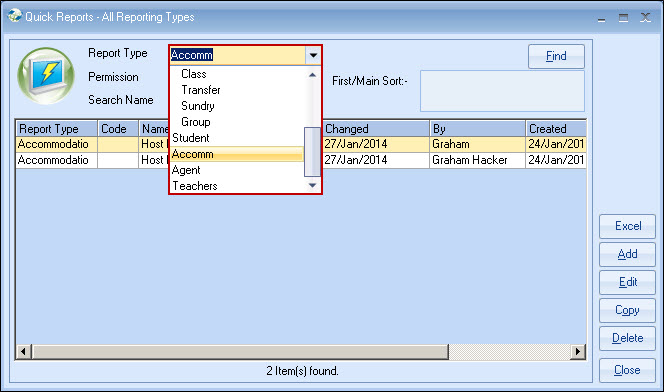Select Transfer in the Report Type list
Viewport: 664px width, 392px height.
click(x=201, y=90)
